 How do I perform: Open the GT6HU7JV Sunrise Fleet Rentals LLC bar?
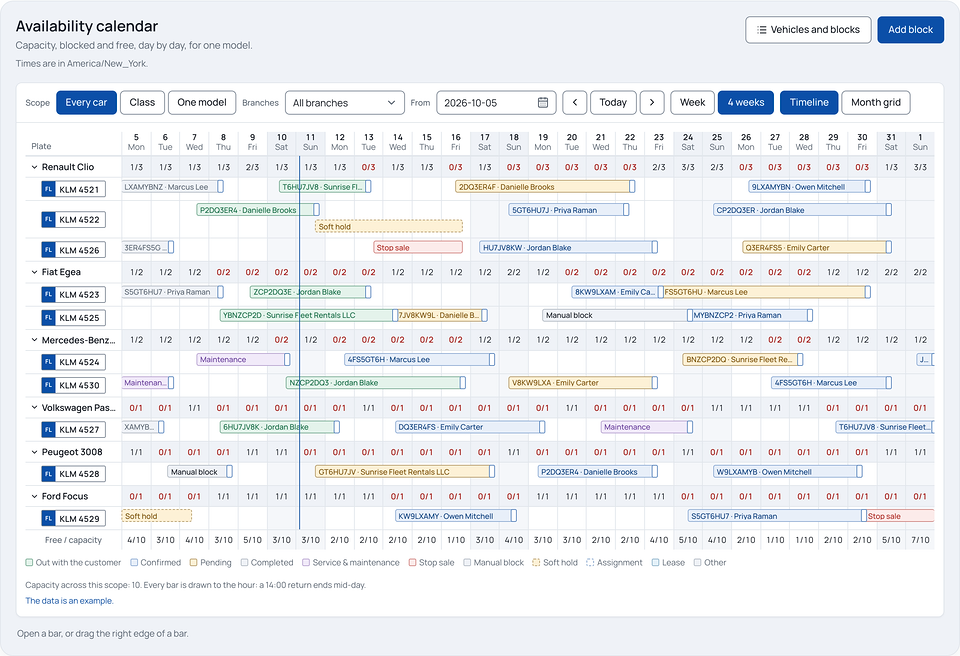(405, 472)
